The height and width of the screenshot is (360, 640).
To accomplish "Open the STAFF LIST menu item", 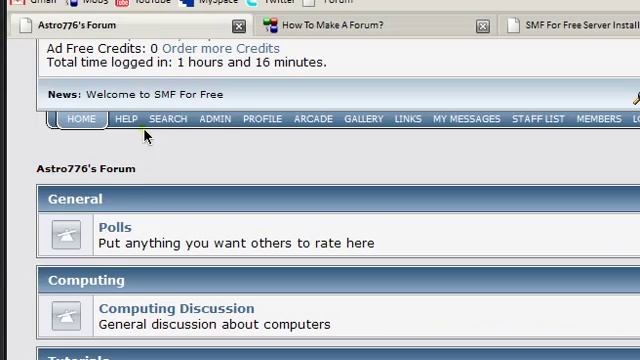I will pos(538,119).
